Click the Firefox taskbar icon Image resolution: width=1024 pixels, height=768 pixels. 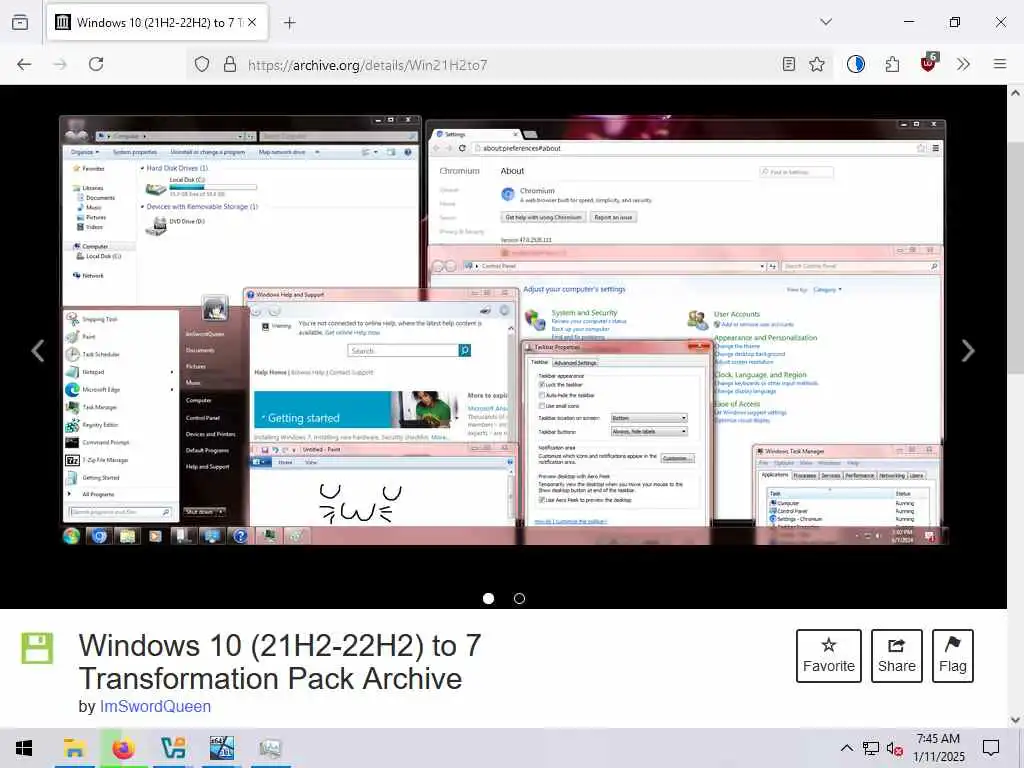123,748
